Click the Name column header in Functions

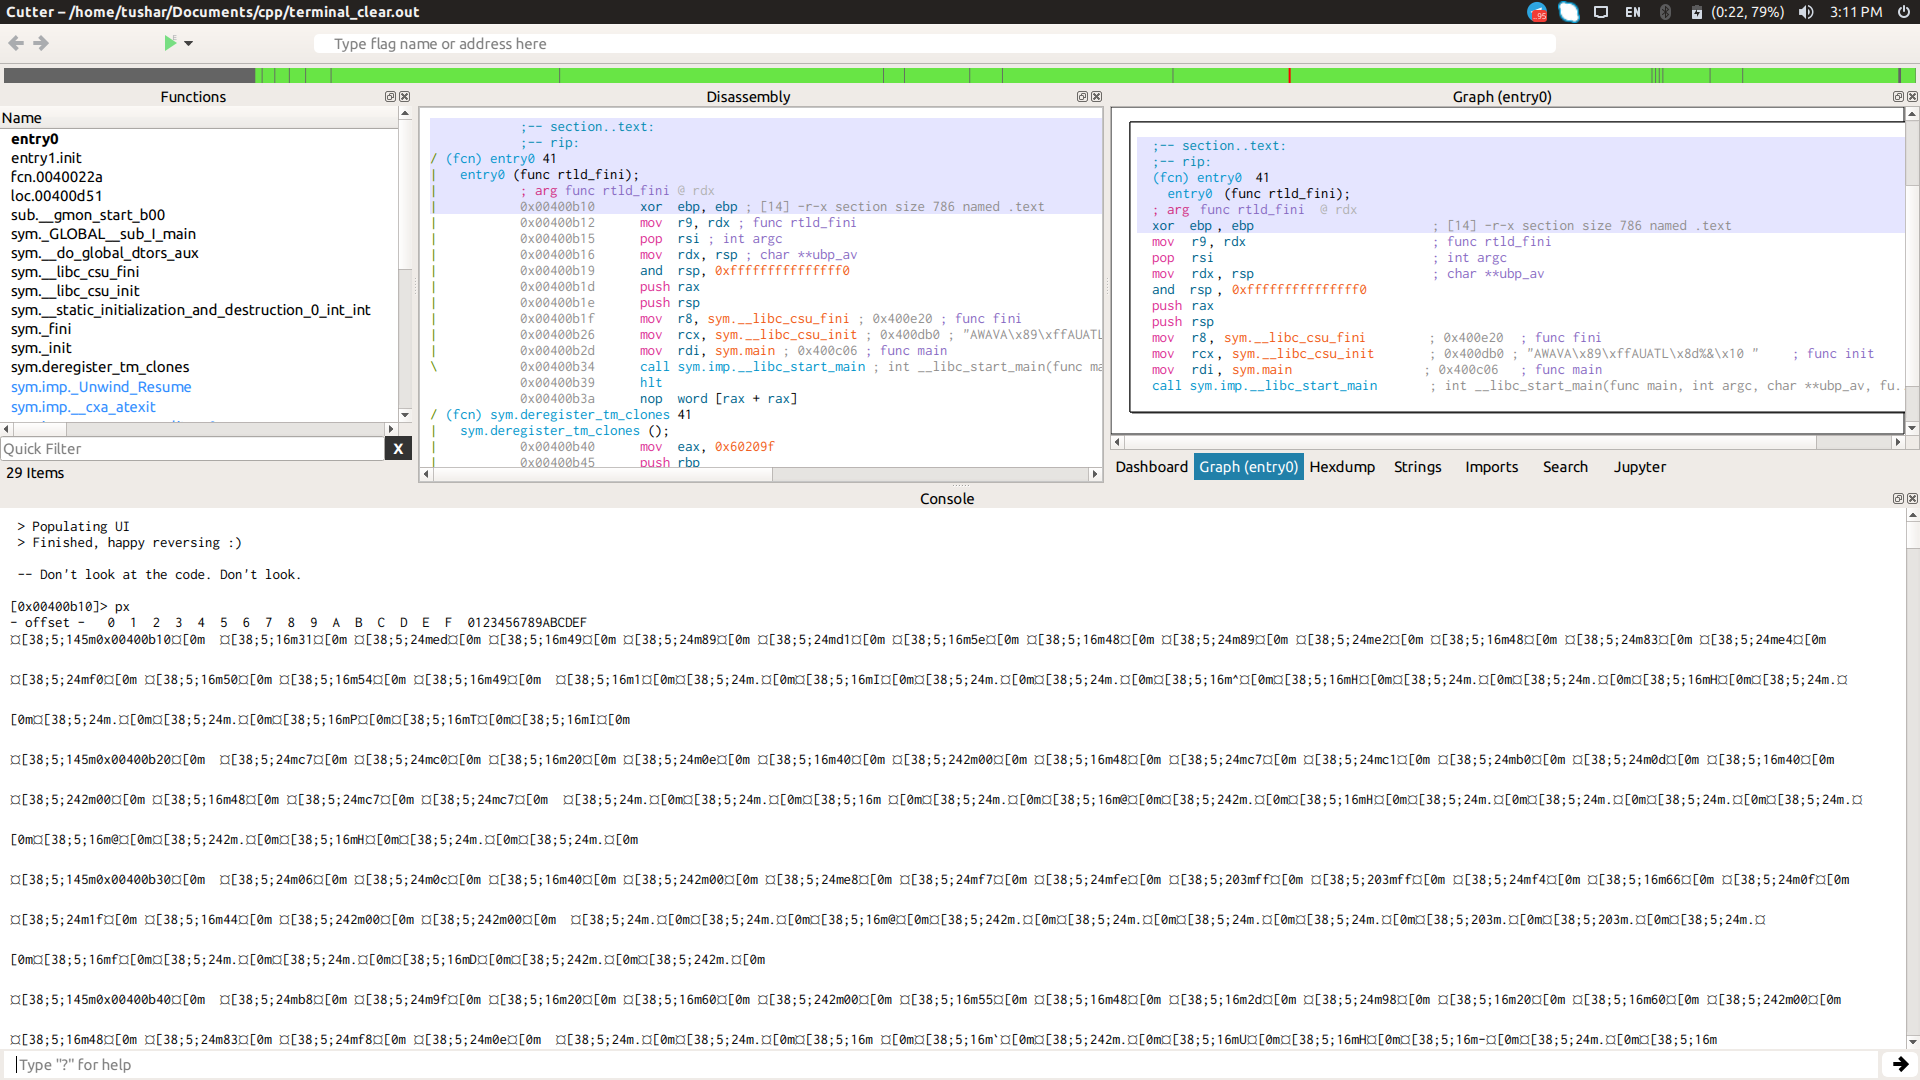point(200,118)
